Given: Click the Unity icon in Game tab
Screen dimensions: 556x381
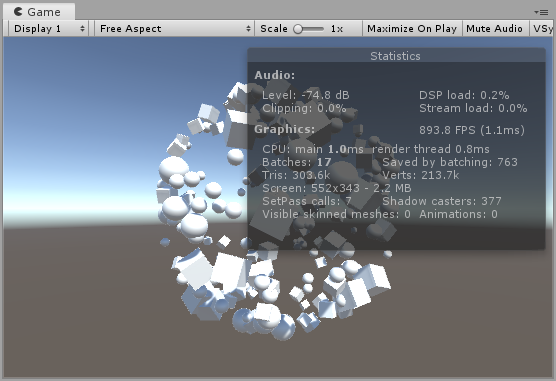Looking at the screenshot, I should coord(18,12).
